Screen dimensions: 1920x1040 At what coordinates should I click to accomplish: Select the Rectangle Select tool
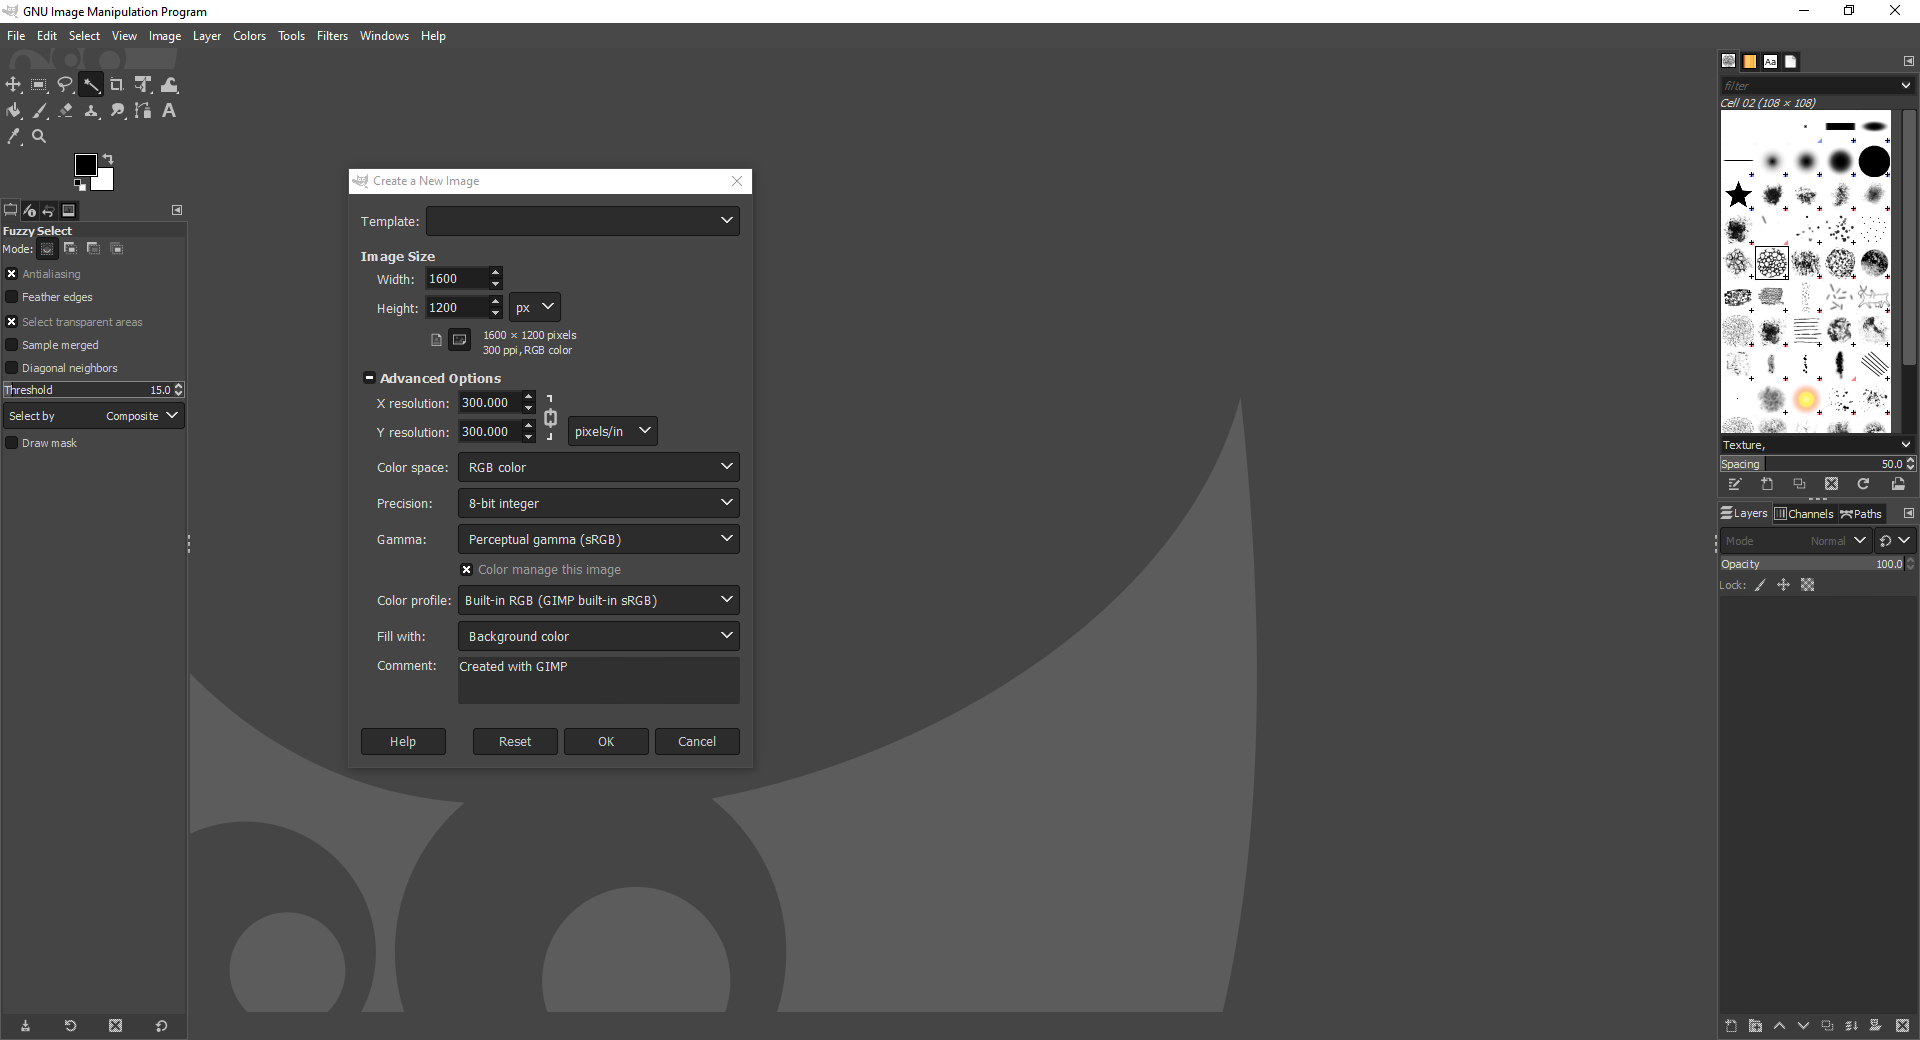pyautogui.click(x=39, y=85)
